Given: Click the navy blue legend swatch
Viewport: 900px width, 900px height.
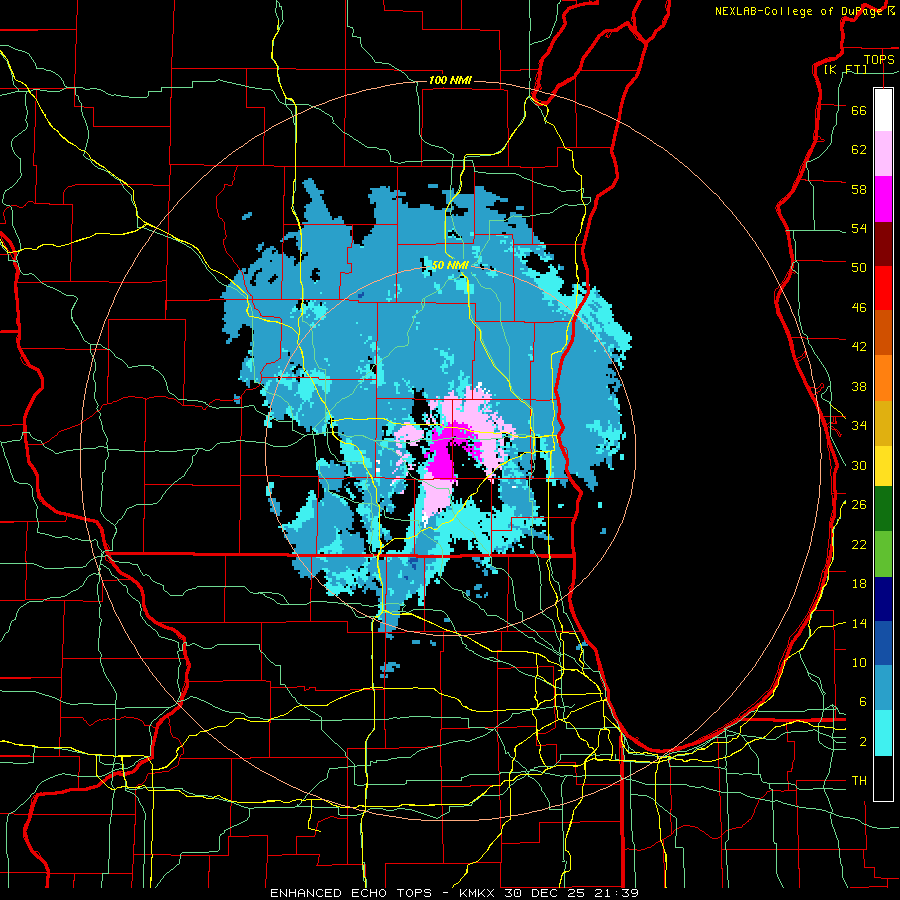Looking at the screenshot, I should tap(883, 599).
